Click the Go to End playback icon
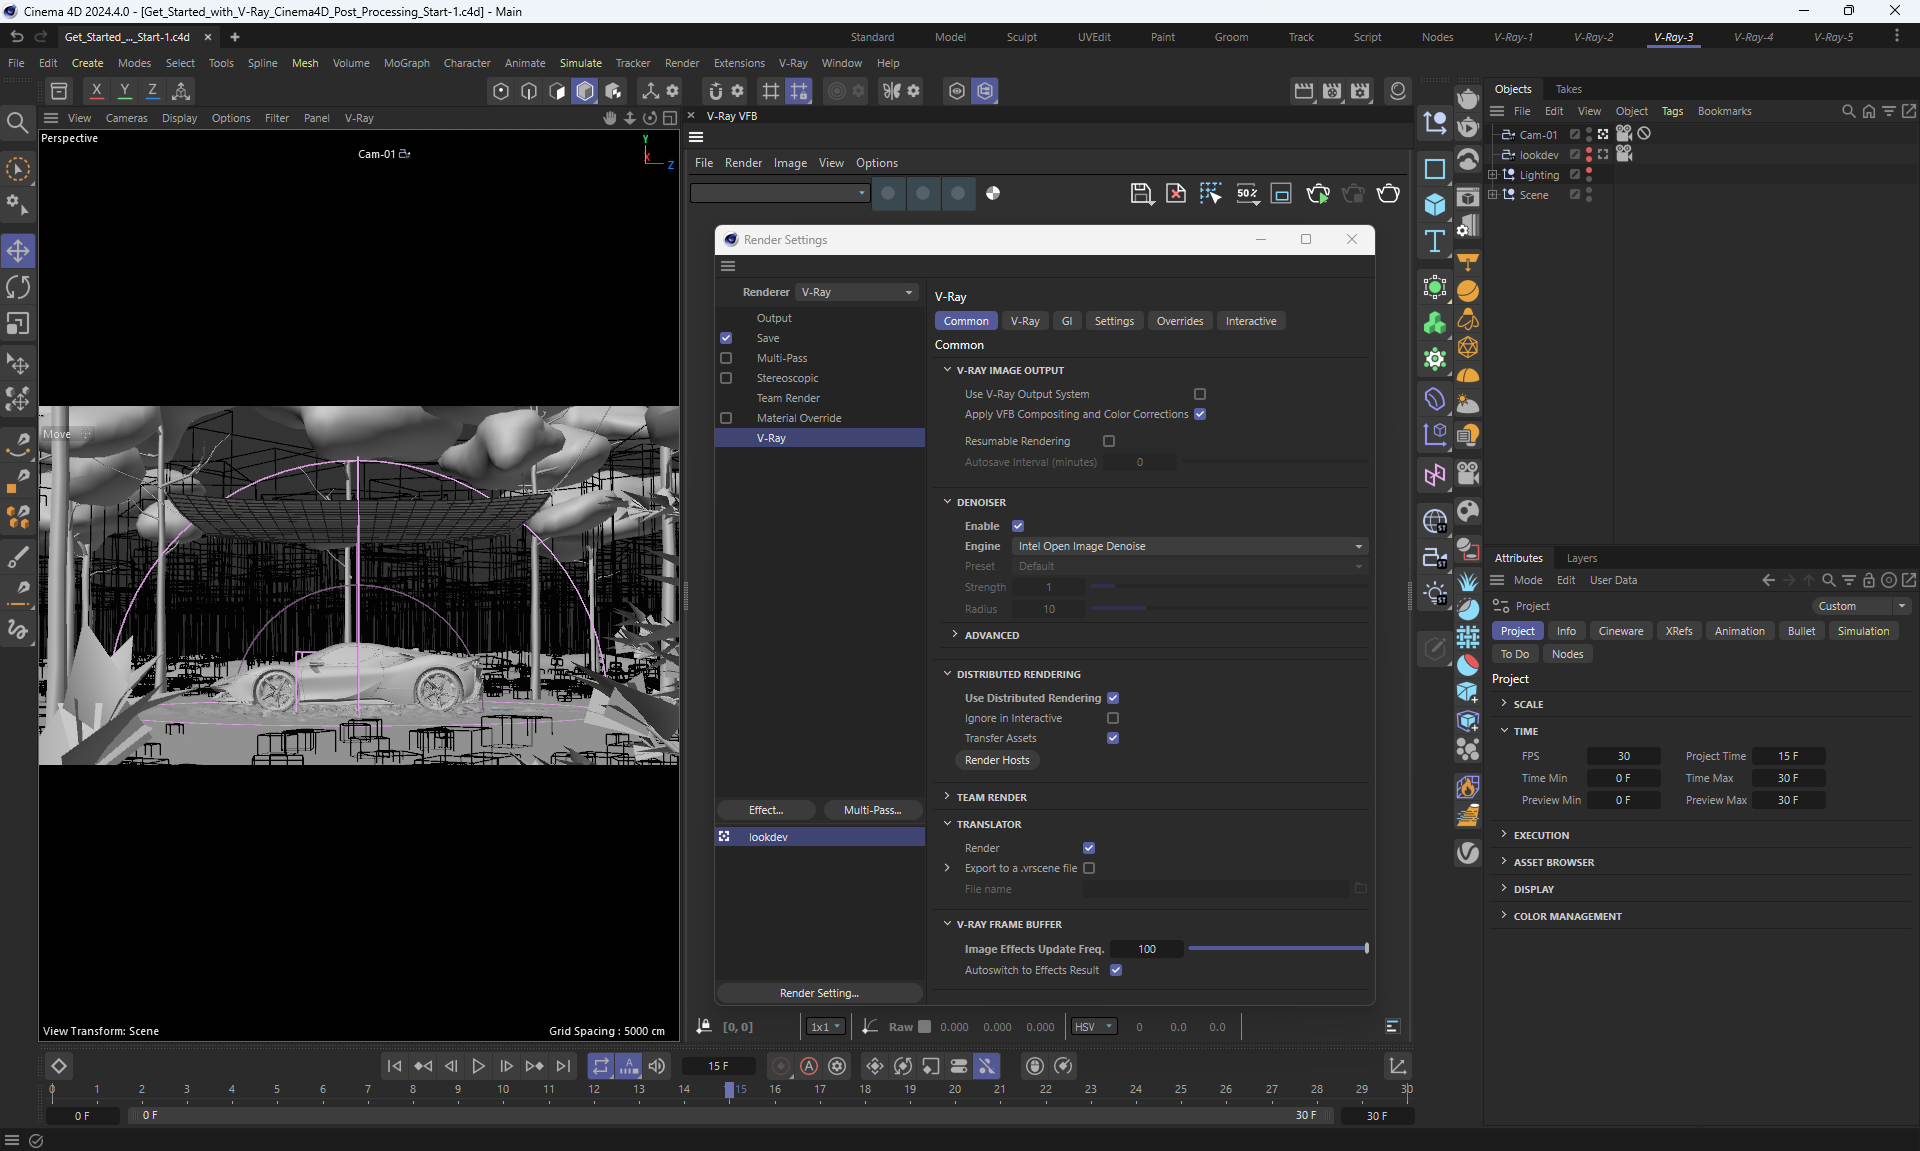This screenshot has width=1920, height=1151. [563, 1066]
